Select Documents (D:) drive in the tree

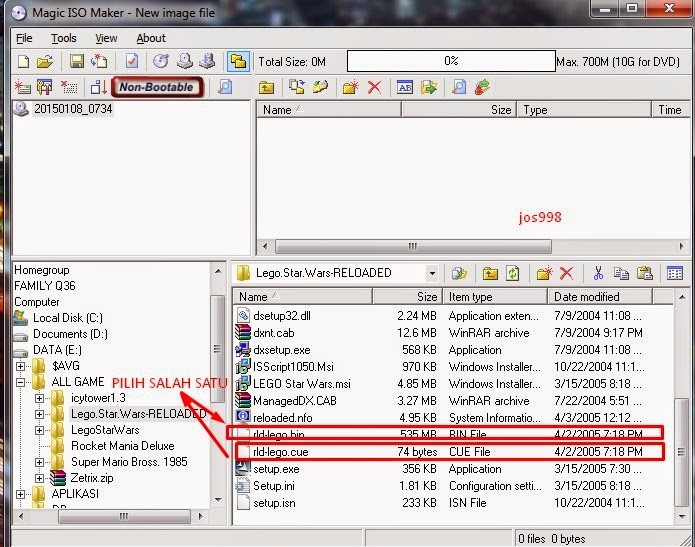(70, 334)
